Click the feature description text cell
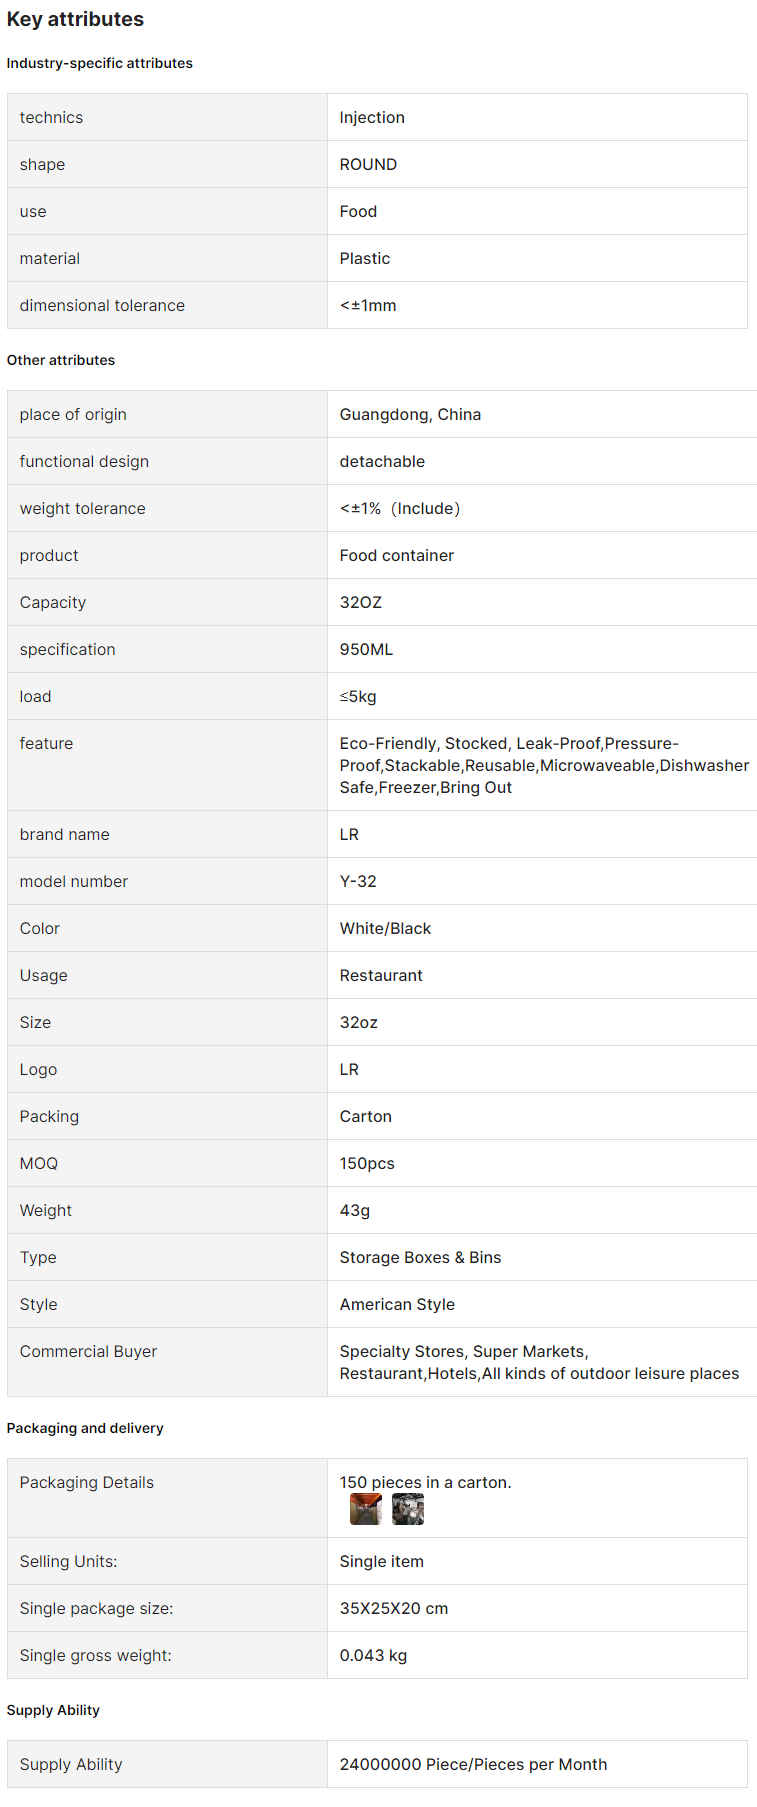Screen dimensions: 757x1807 point(544,765)
